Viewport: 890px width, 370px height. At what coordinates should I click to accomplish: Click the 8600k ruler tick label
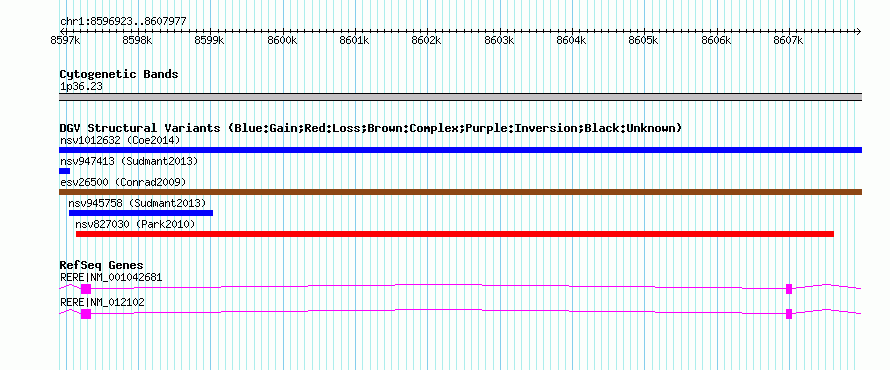(x=282, y=40)
